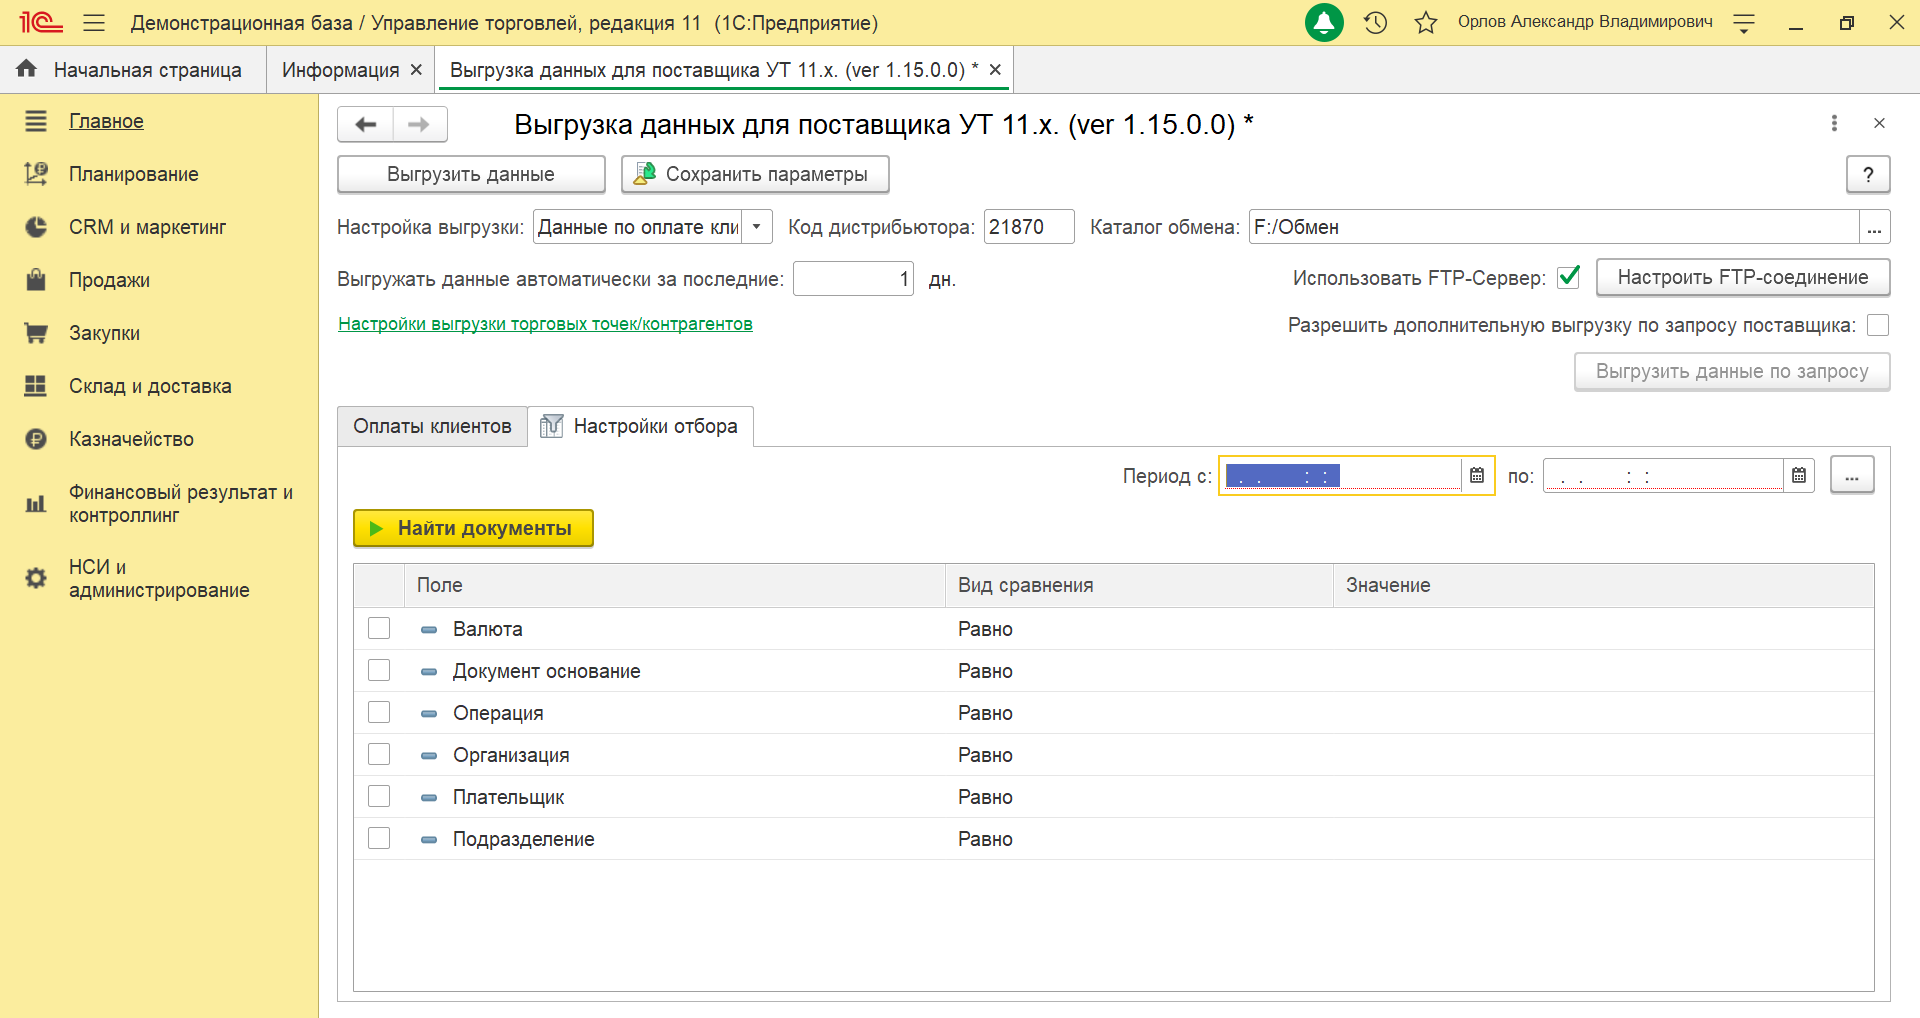Click the Вид сравнения column header
1920x1018 pixels.
(x=1139, y=585)
